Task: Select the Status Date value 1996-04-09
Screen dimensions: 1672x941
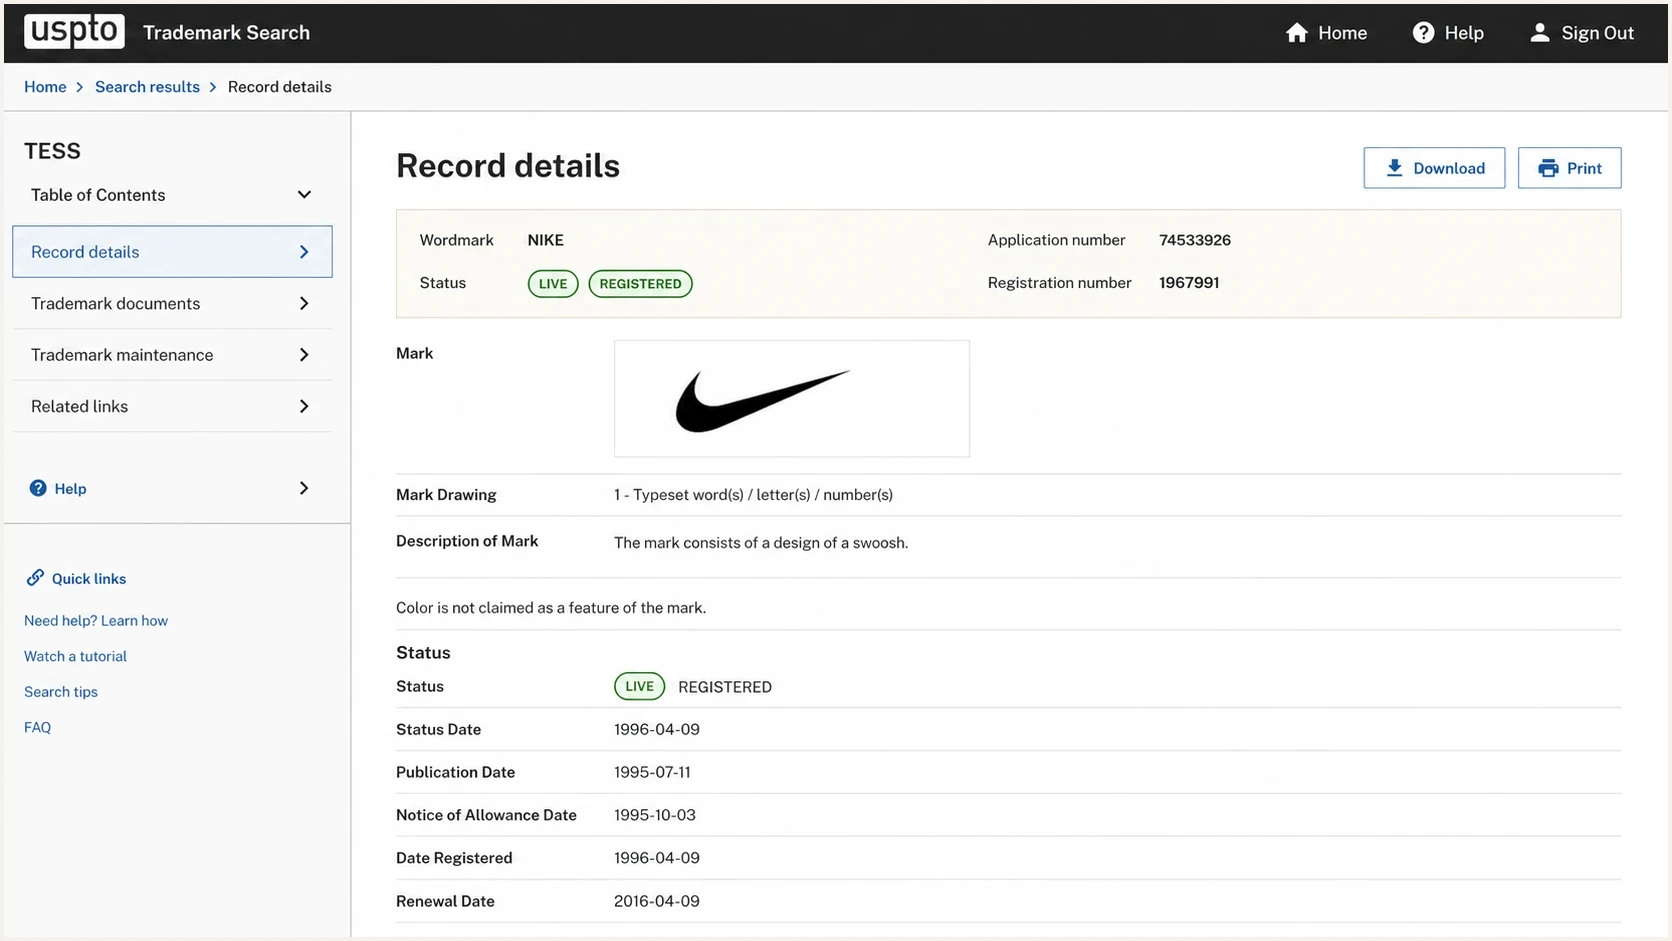Action: (657, 730)
